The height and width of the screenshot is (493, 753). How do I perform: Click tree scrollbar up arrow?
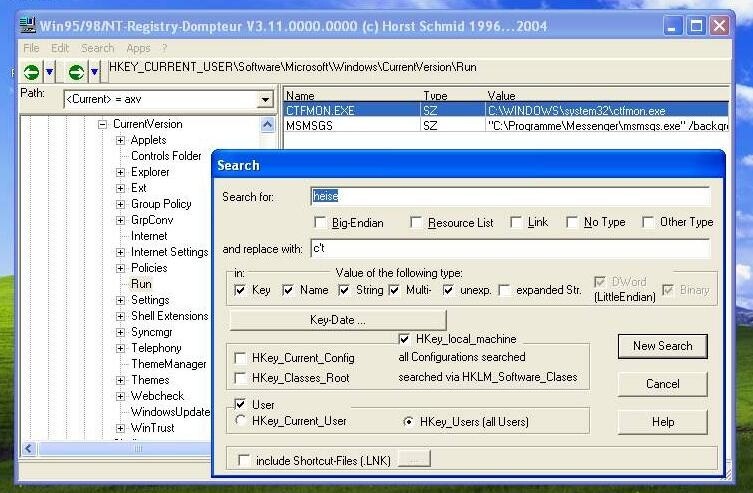pos(267,125)
